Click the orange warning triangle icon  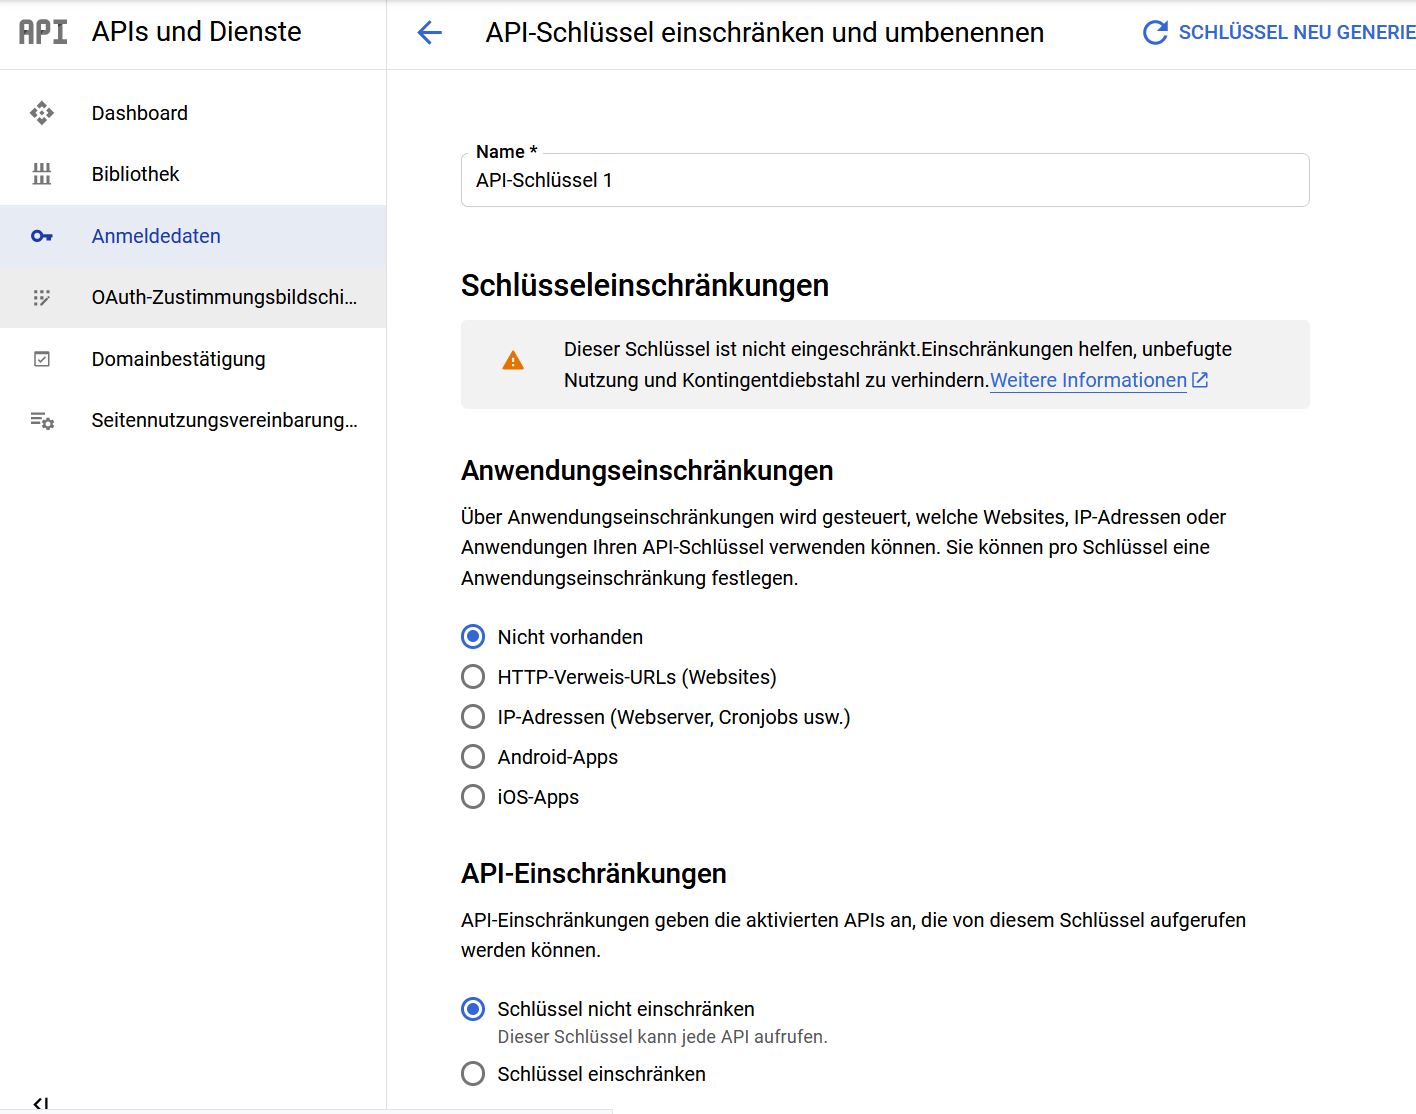pyautogui.click(x=513, y=361)
